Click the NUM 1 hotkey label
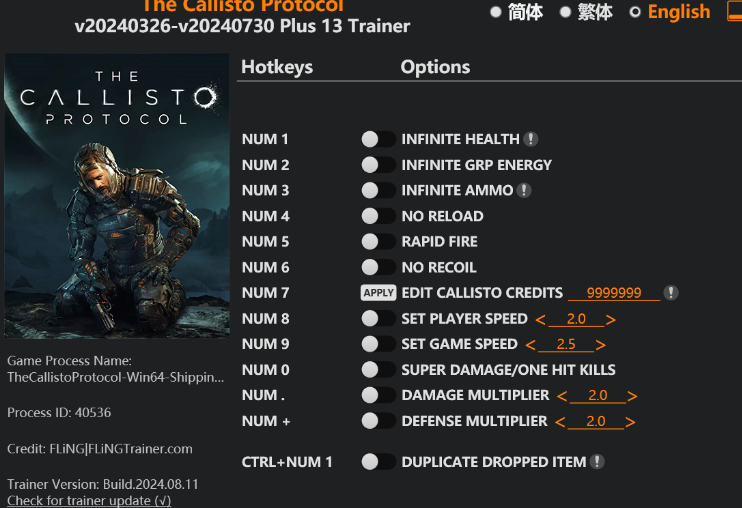Viewport: 742px width, 508px height. 265,139
